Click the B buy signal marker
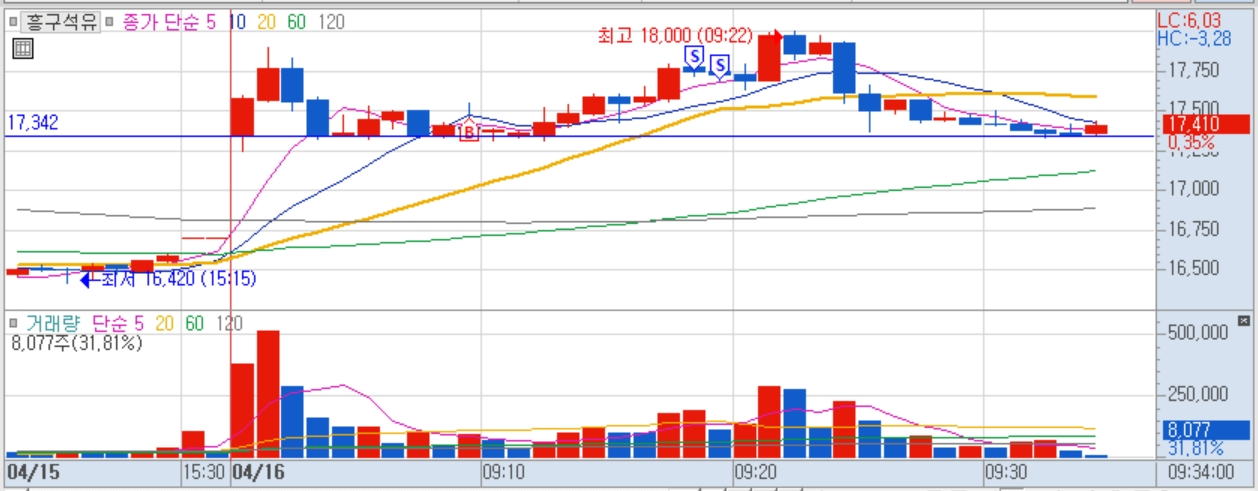Image resolution: width=1258 pixels, height=491 pixels. click(467, 131)
